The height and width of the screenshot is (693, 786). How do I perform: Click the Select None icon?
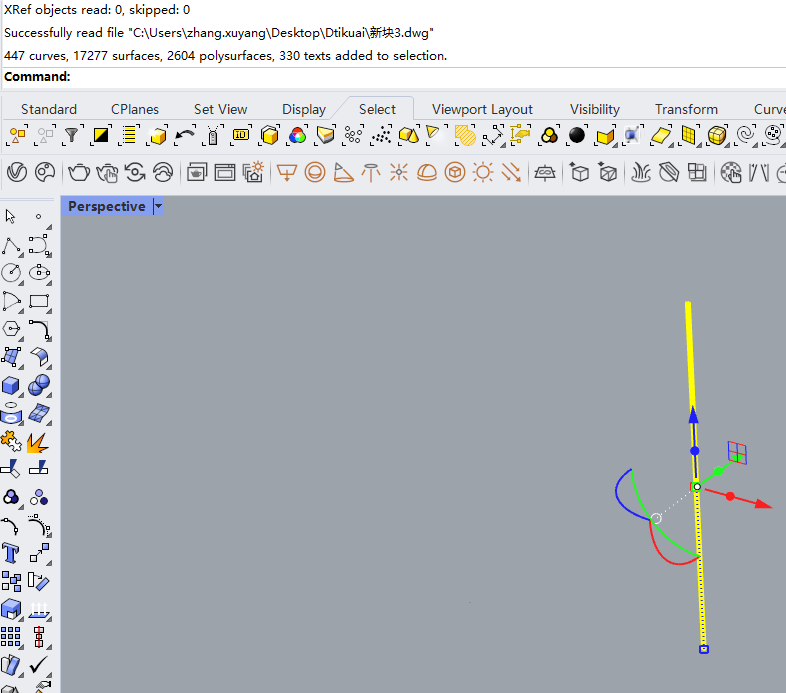tap(45, 135)
